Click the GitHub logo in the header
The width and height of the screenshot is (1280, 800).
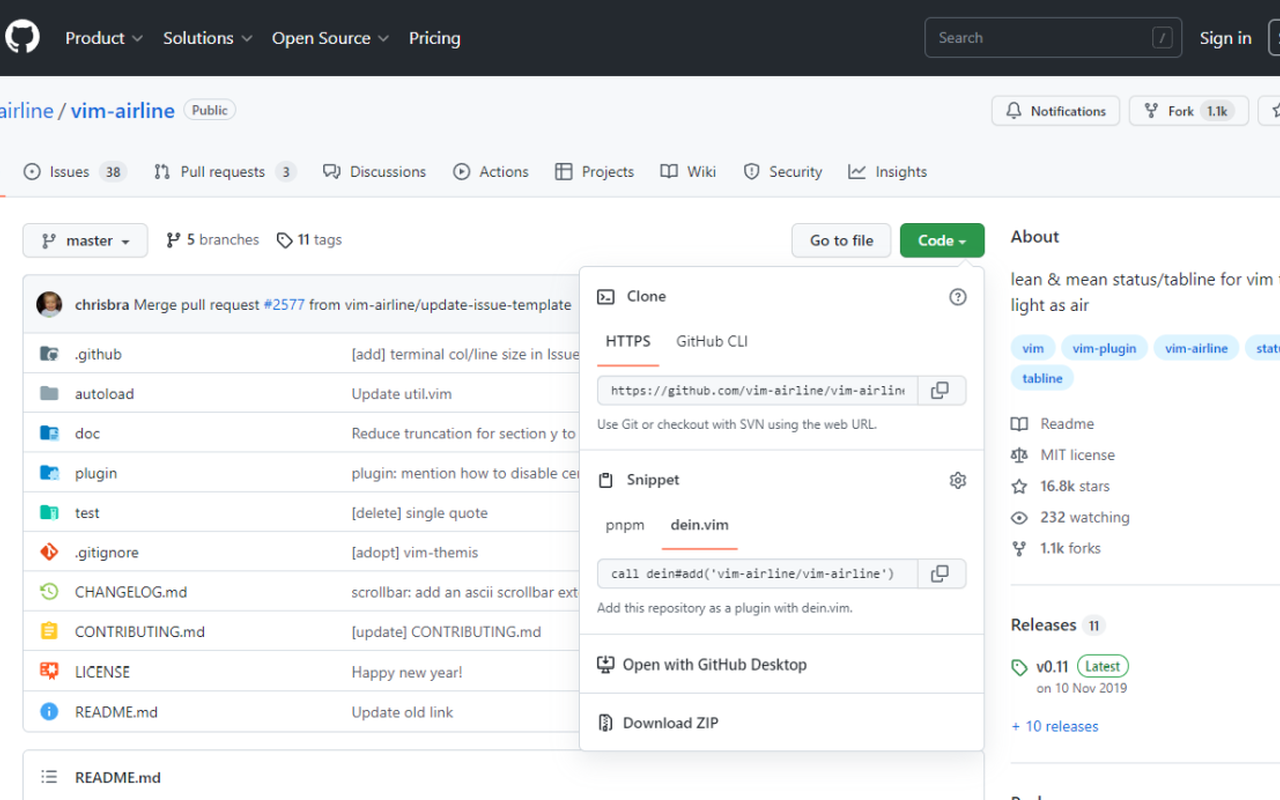pos(22,38)
